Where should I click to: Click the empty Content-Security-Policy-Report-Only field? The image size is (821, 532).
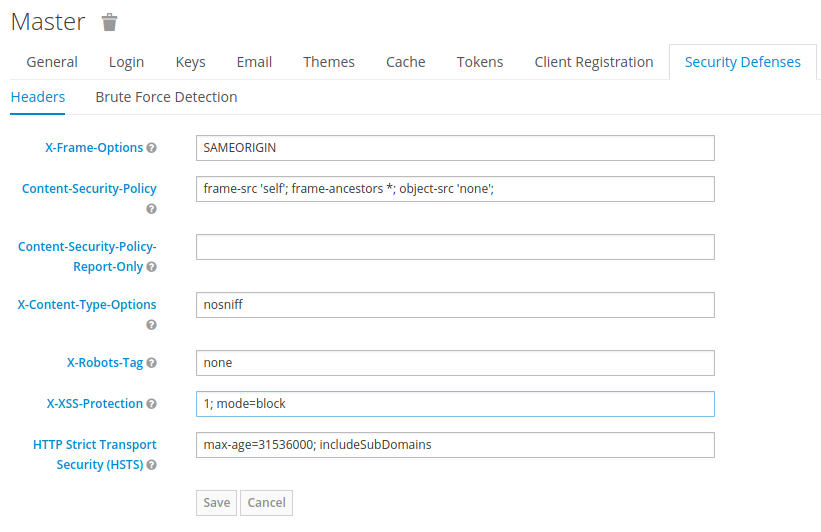[455, 247]
